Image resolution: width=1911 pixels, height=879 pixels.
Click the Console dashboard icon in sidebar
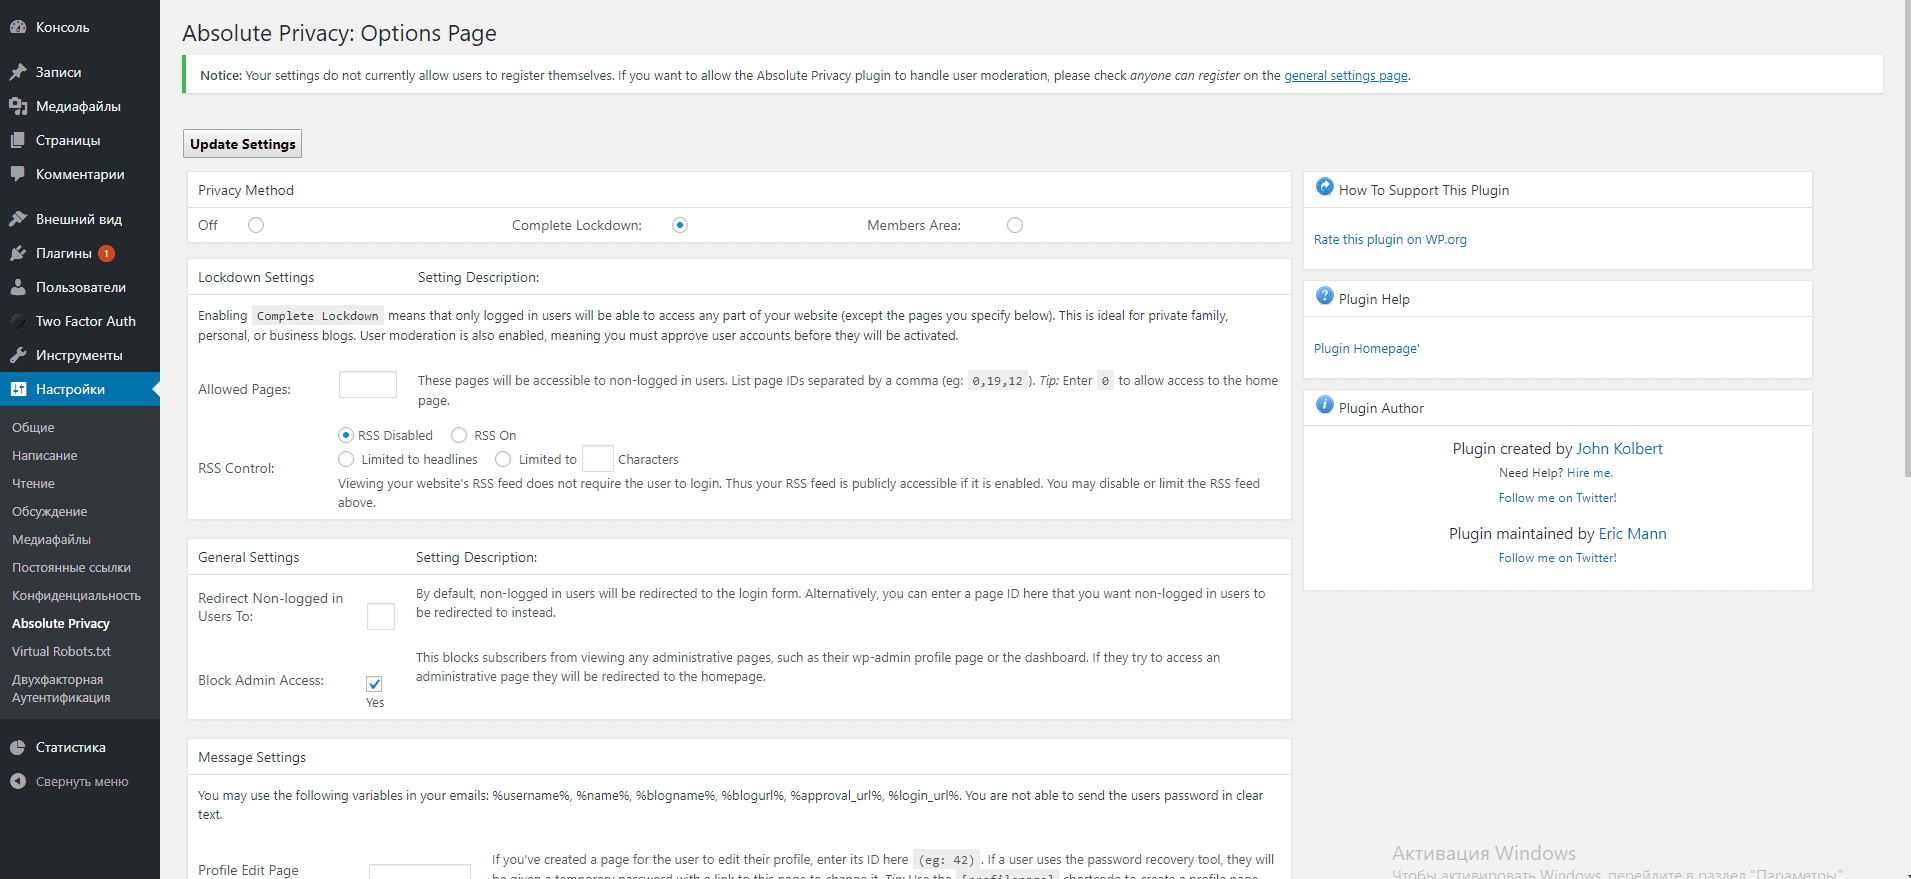18,27
